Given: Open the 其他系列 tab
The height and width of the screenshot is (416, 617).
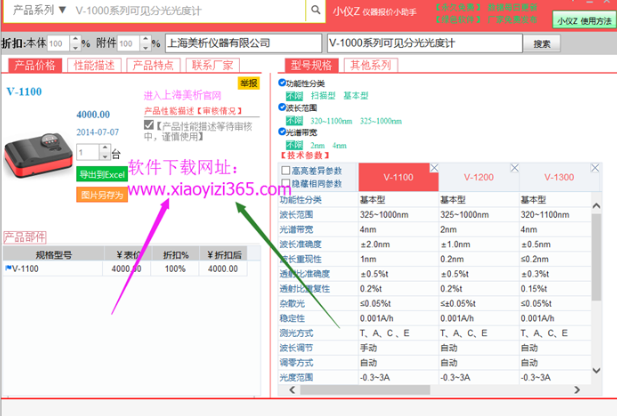Looking at the screenshot, I should pyautogui.click(x=368, y=65).
